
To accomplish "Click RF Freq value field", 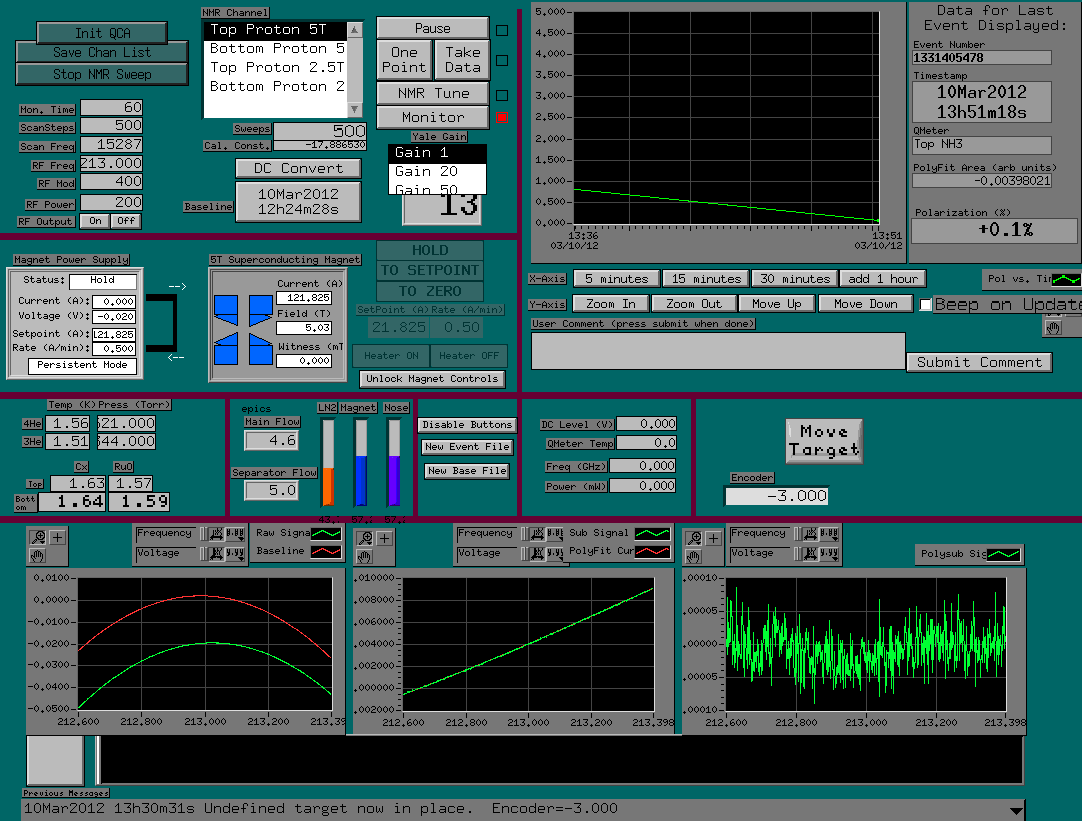I will pyautogui.click(x=111, y=164).
